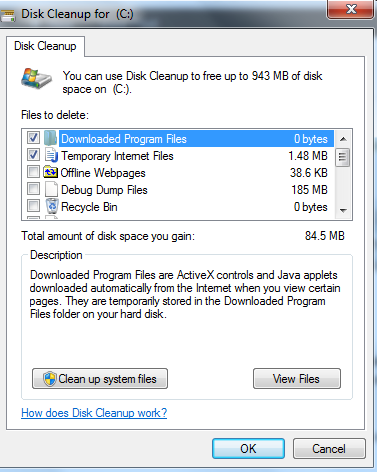
Task: Select the Disk Cleanup tab
Action: click(45, 46)
